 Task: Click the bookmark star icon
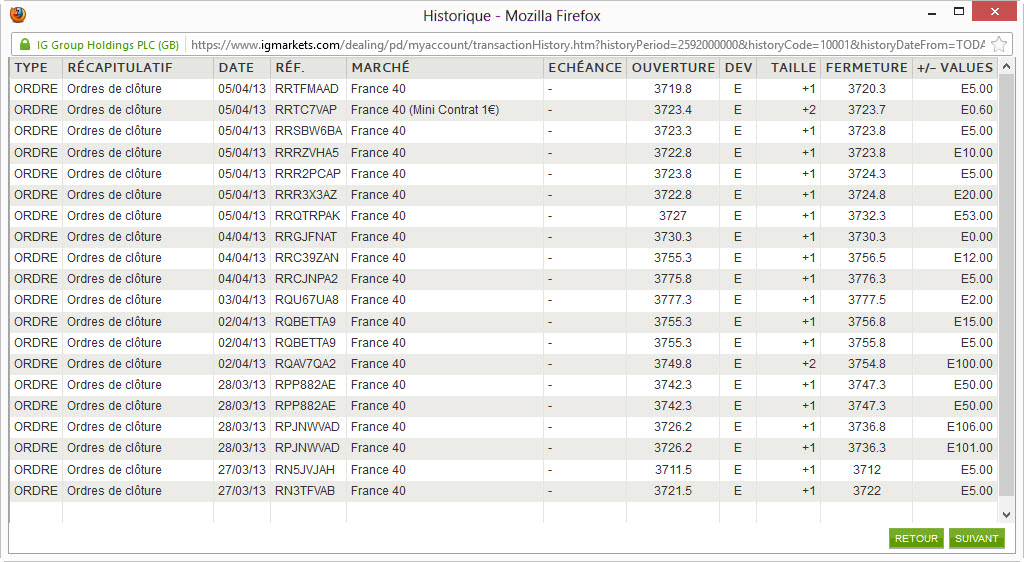click(999, 44)
